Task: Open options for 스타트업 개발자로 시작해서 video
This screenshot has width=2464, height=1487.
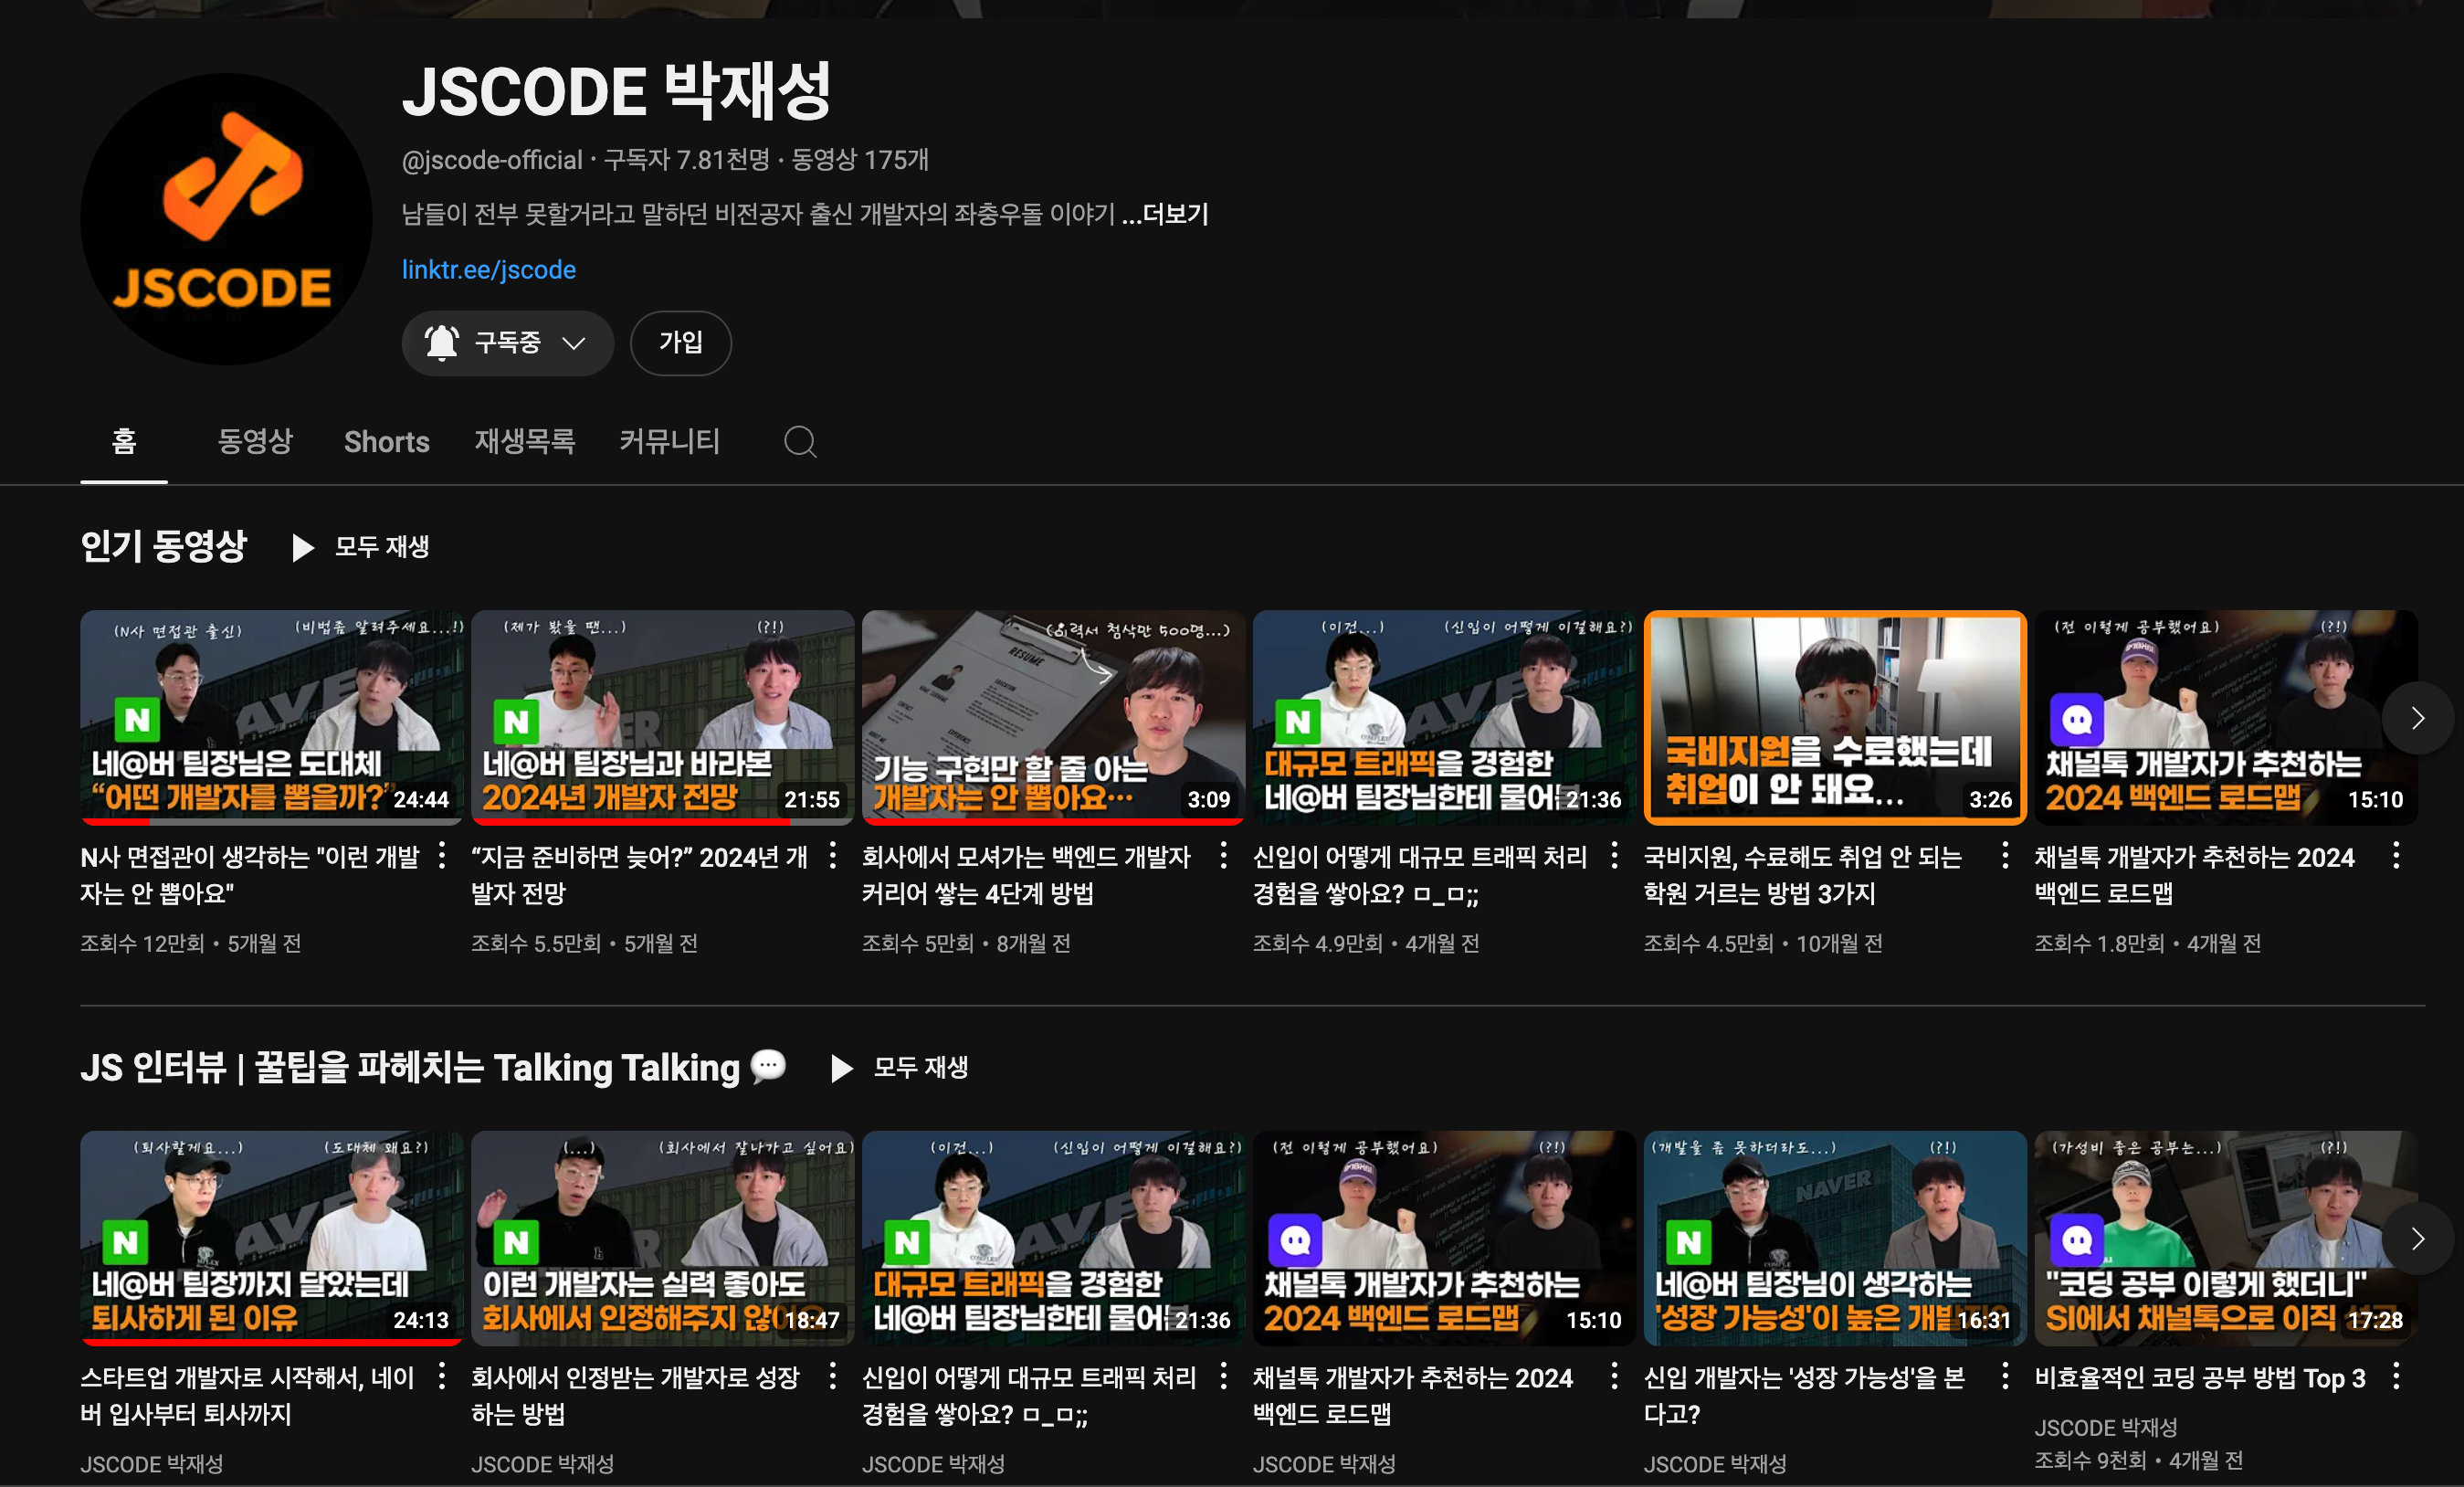Action: tap(442, 1377)
